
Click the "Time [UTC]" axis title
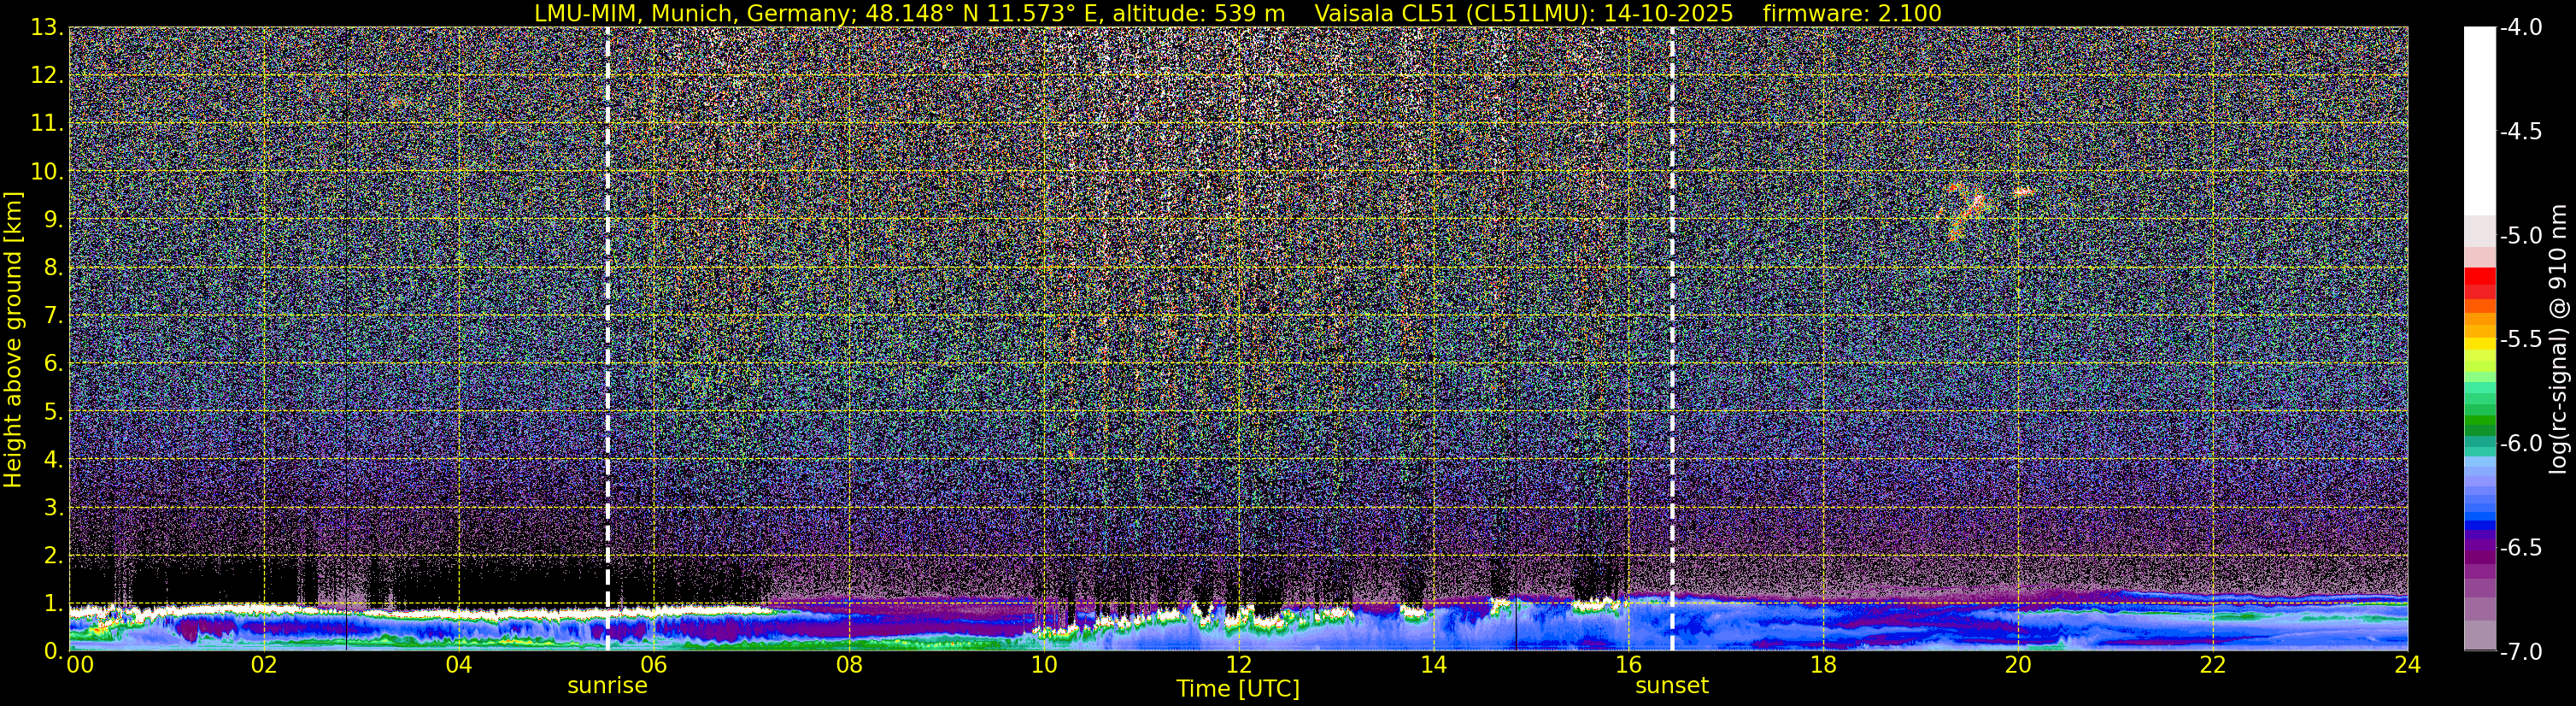click(x=1238, y=688)
